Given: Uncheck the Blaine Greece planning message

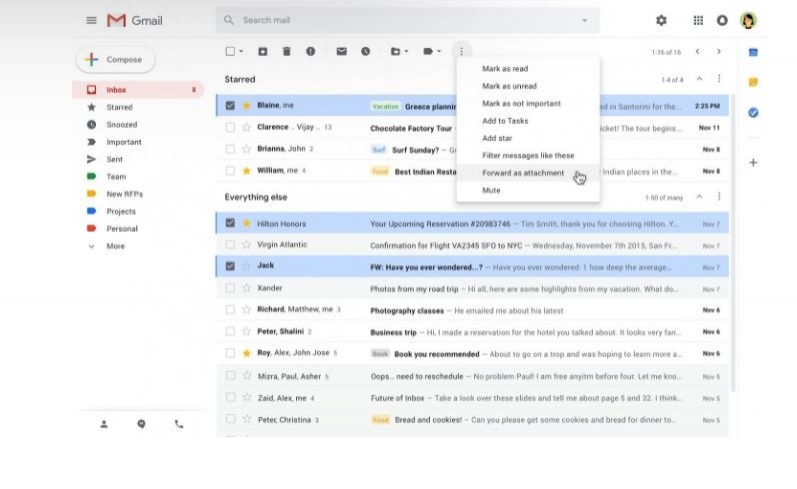Looking at the screenshot, I should [x=230, y=106].
